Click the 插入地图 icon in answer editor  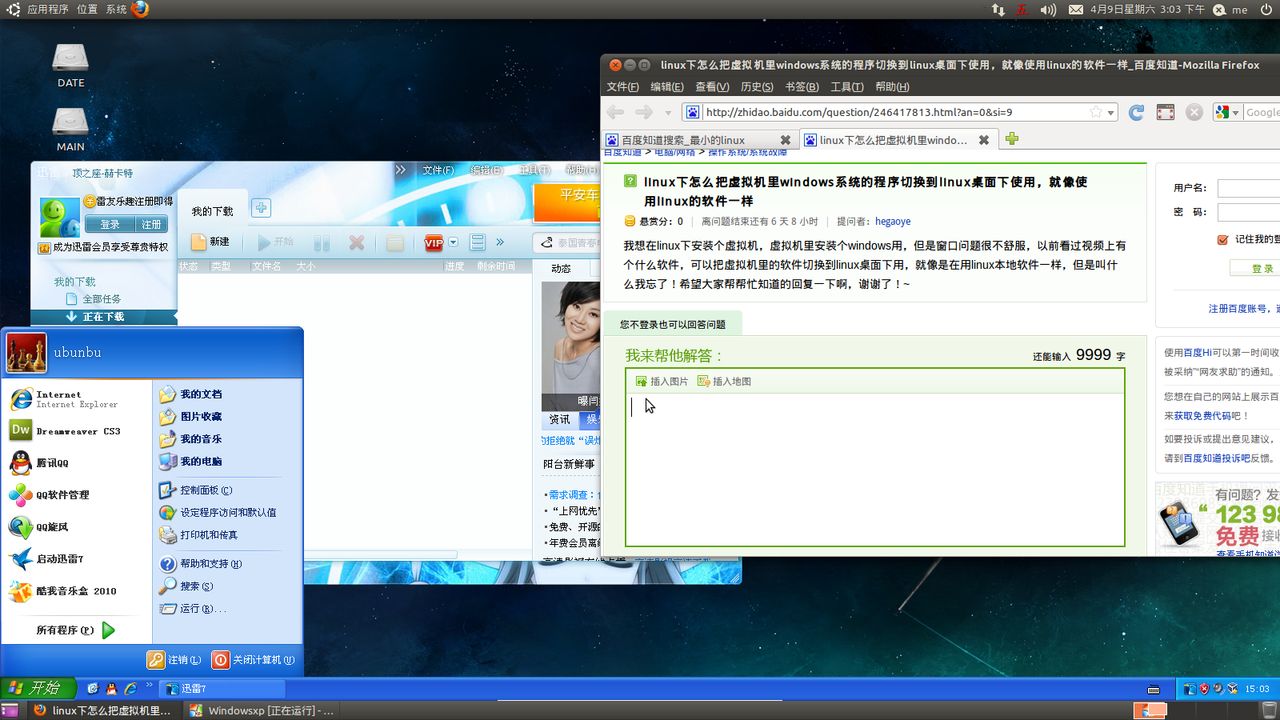tap(703, 381)
